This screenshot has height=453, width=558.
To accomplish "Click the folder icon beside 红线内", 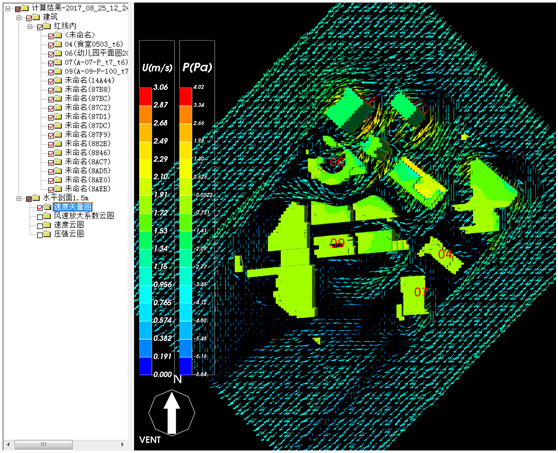I will click(47, 26).
